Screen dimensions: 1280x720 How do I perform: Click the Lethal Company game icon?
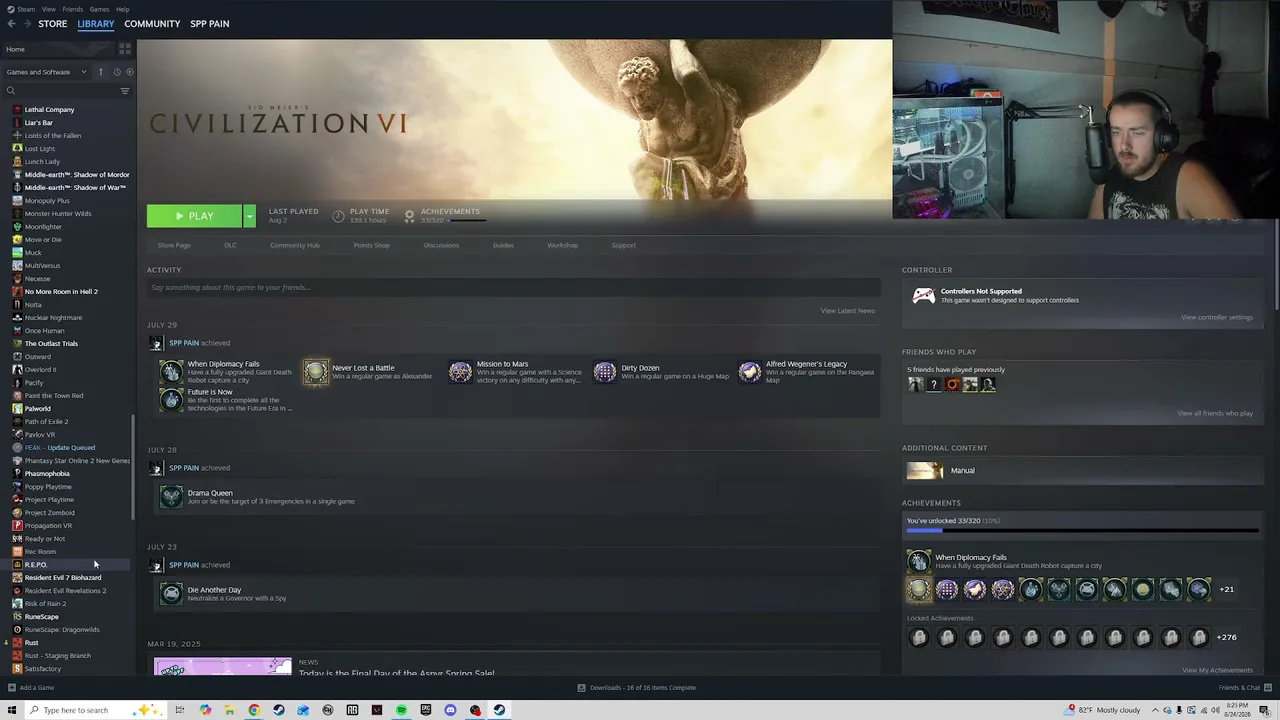point(17,109)
